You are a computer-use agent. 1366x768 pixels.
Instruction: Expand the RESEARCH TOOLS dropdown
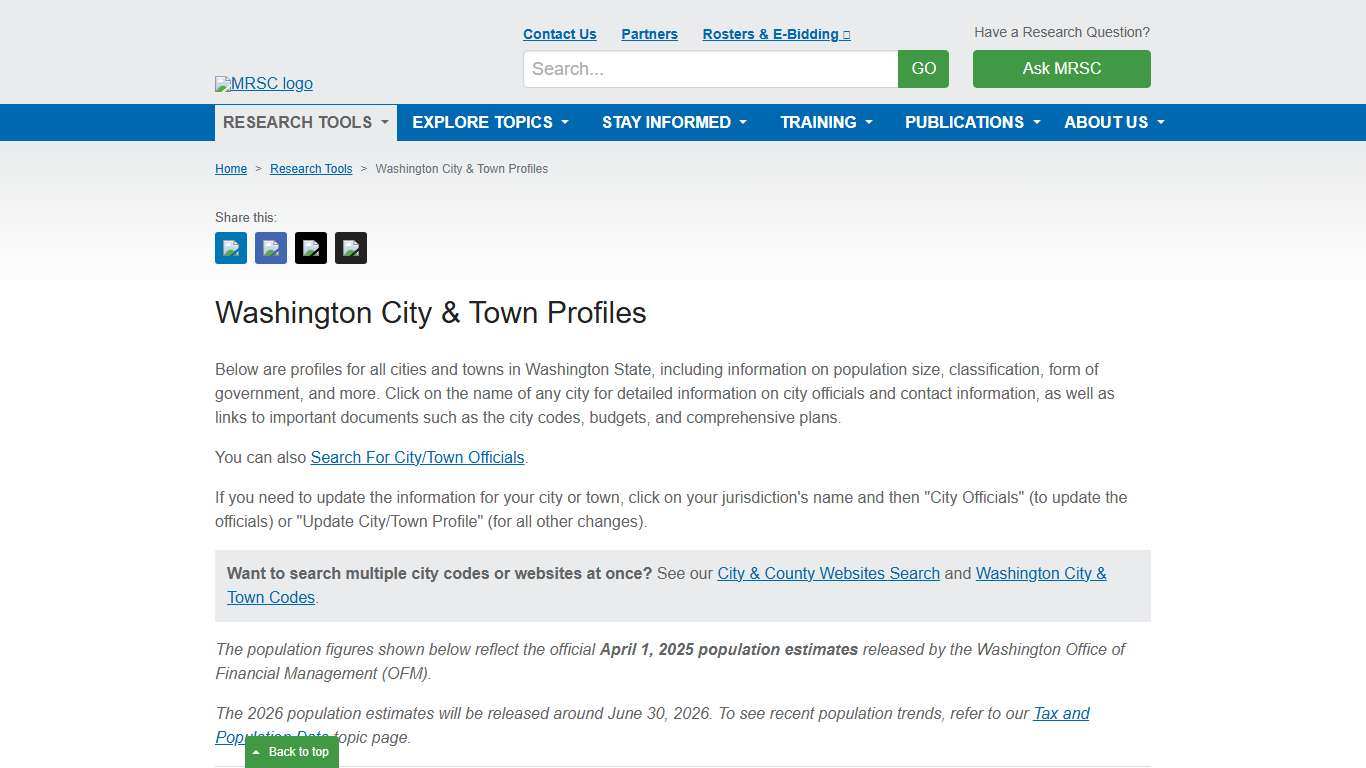[304, 122]
